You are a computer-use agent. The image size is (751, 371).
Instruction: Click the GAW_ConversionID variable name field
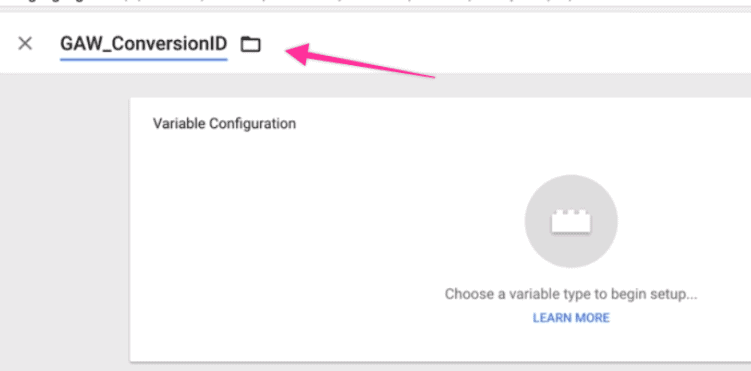[144, 45]
